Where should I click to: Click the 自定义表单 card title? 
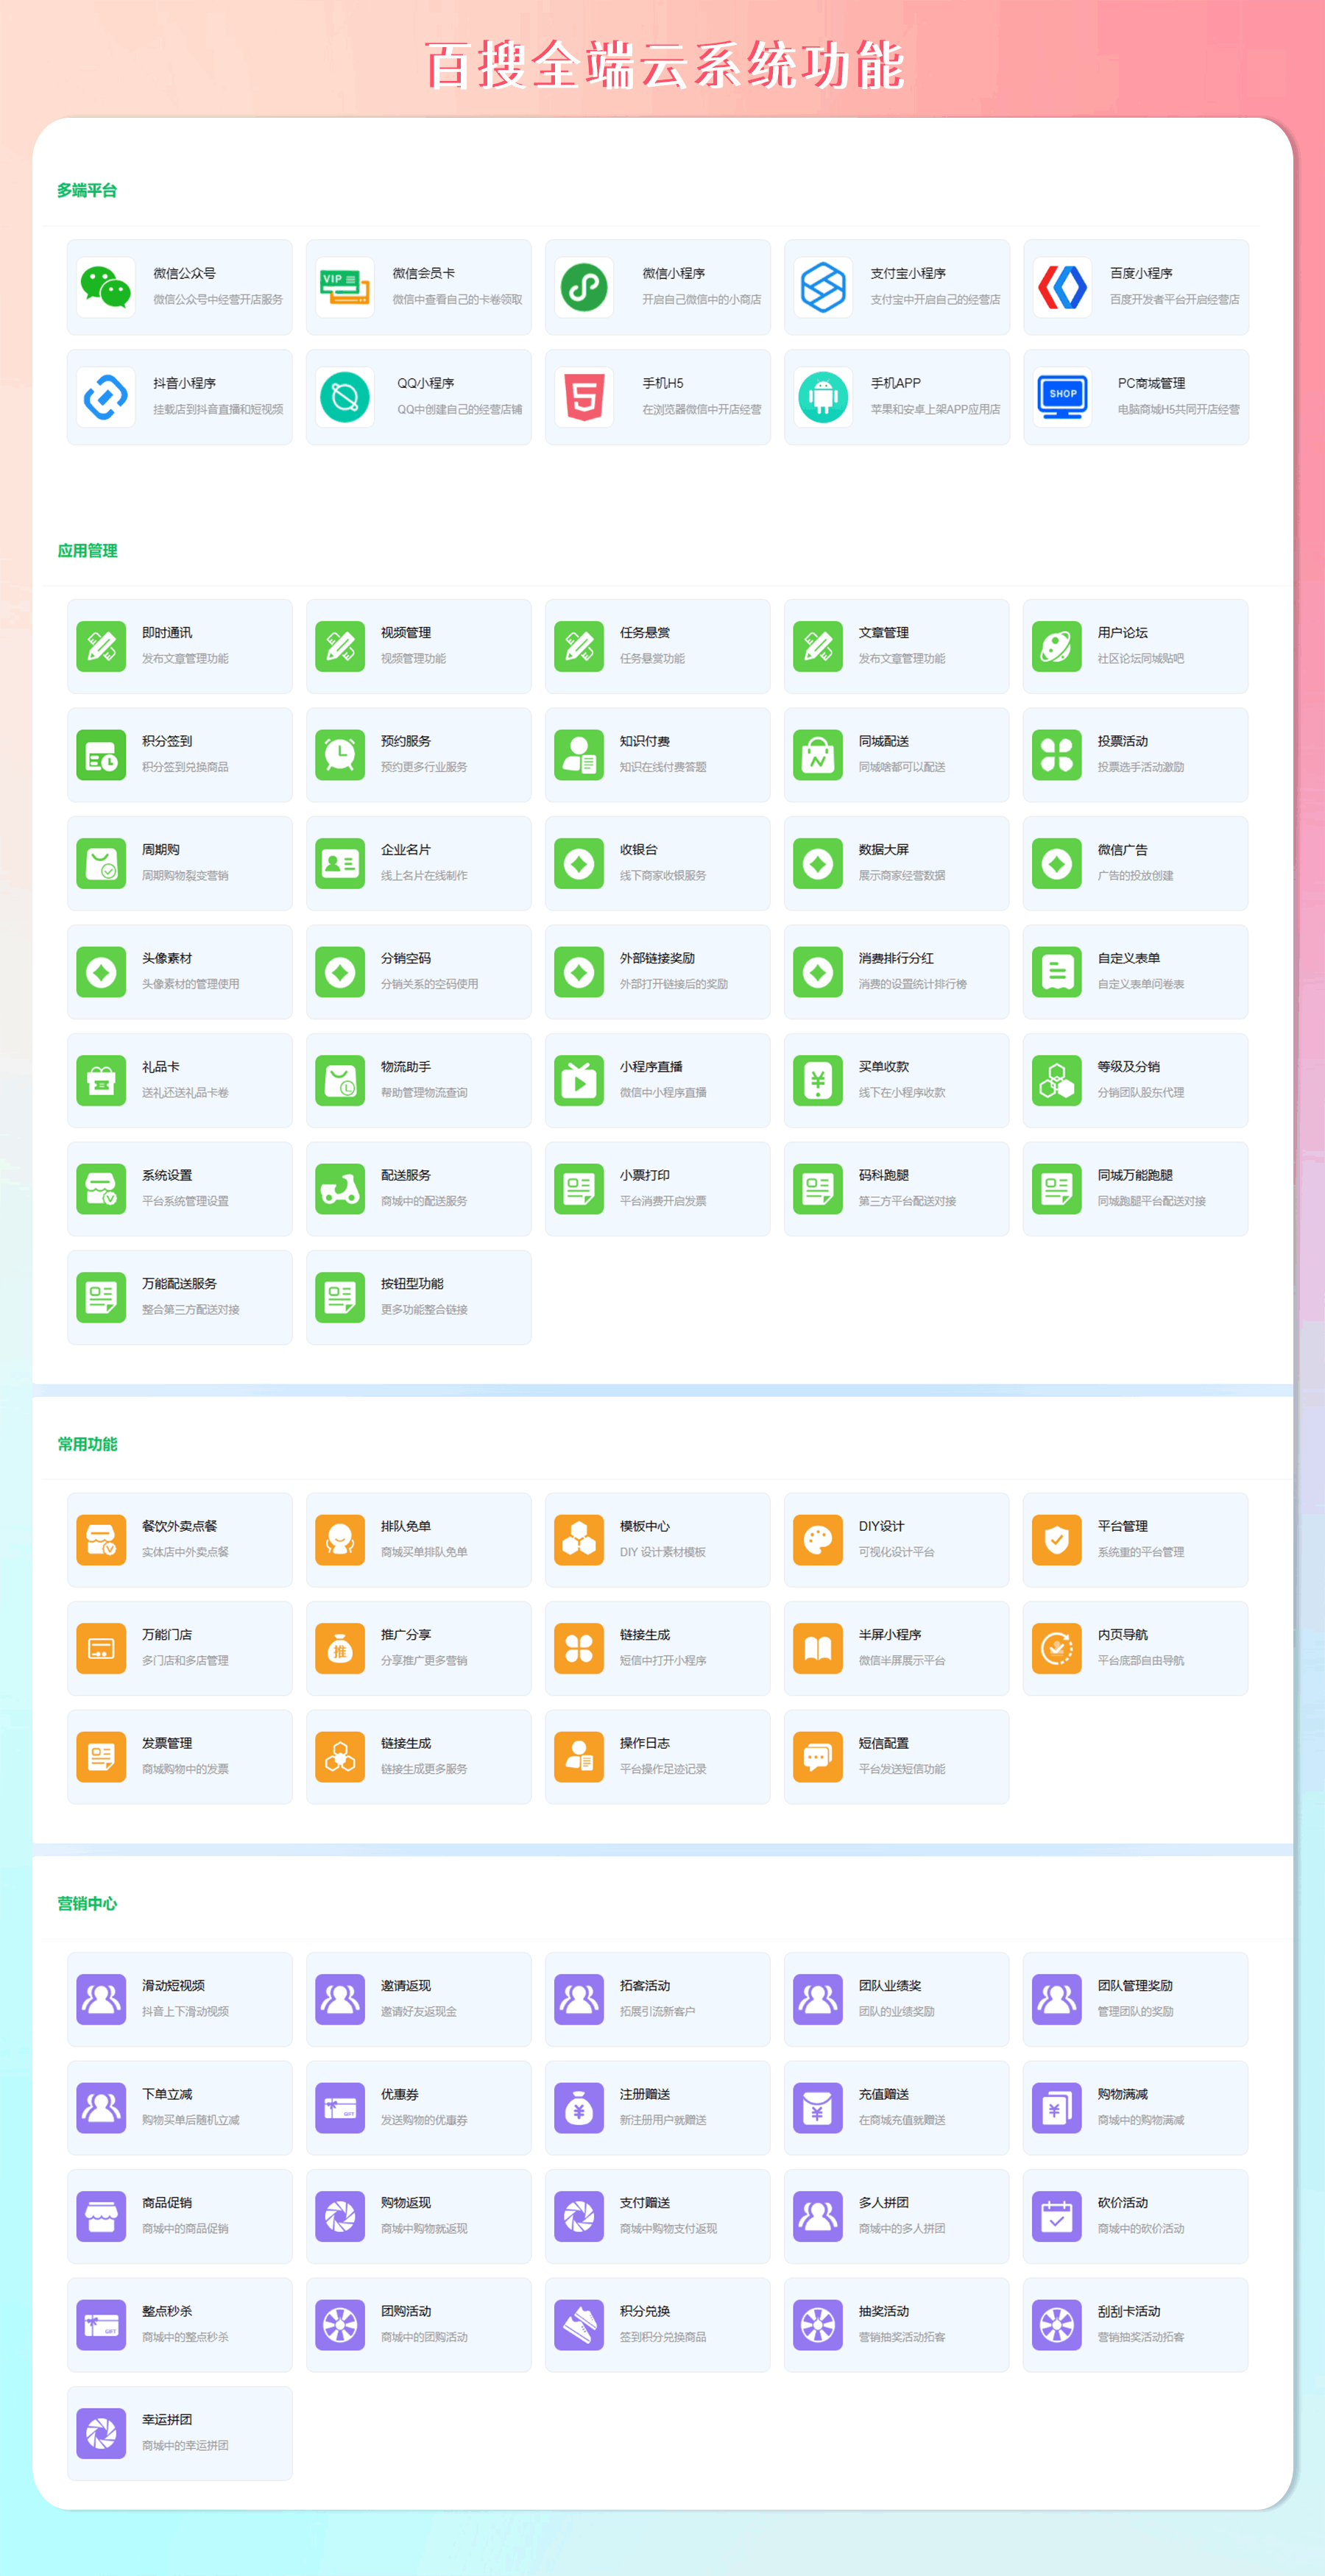point(1129,958)
